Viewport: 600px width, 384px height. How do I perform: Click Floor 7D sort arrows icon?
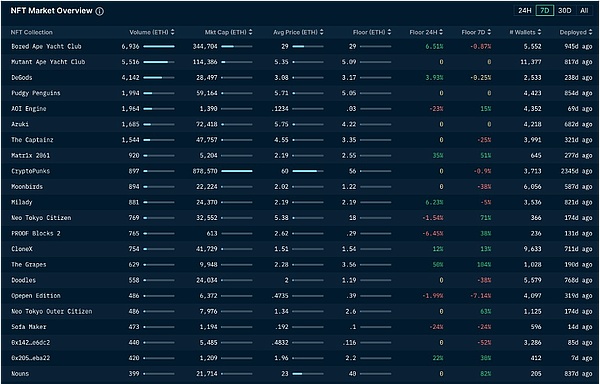pos(489,33)
